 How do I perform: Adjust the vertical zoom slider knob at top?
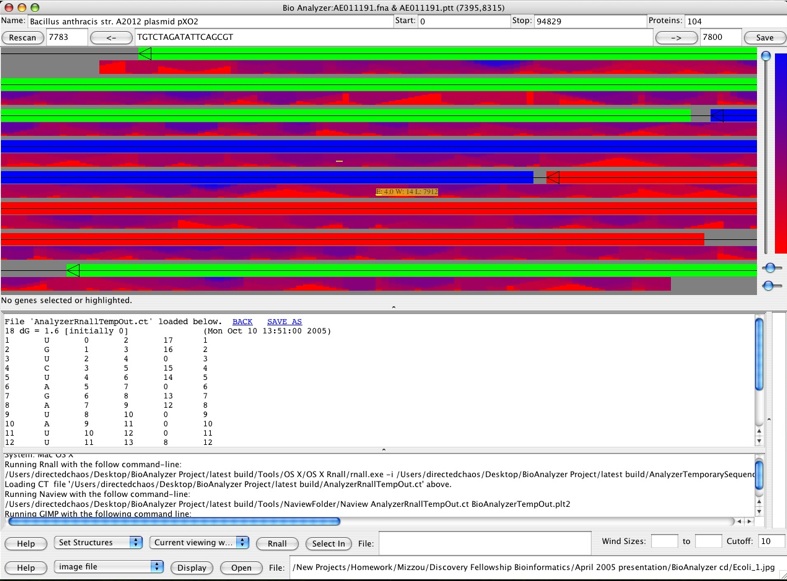(x=765, y=56)
